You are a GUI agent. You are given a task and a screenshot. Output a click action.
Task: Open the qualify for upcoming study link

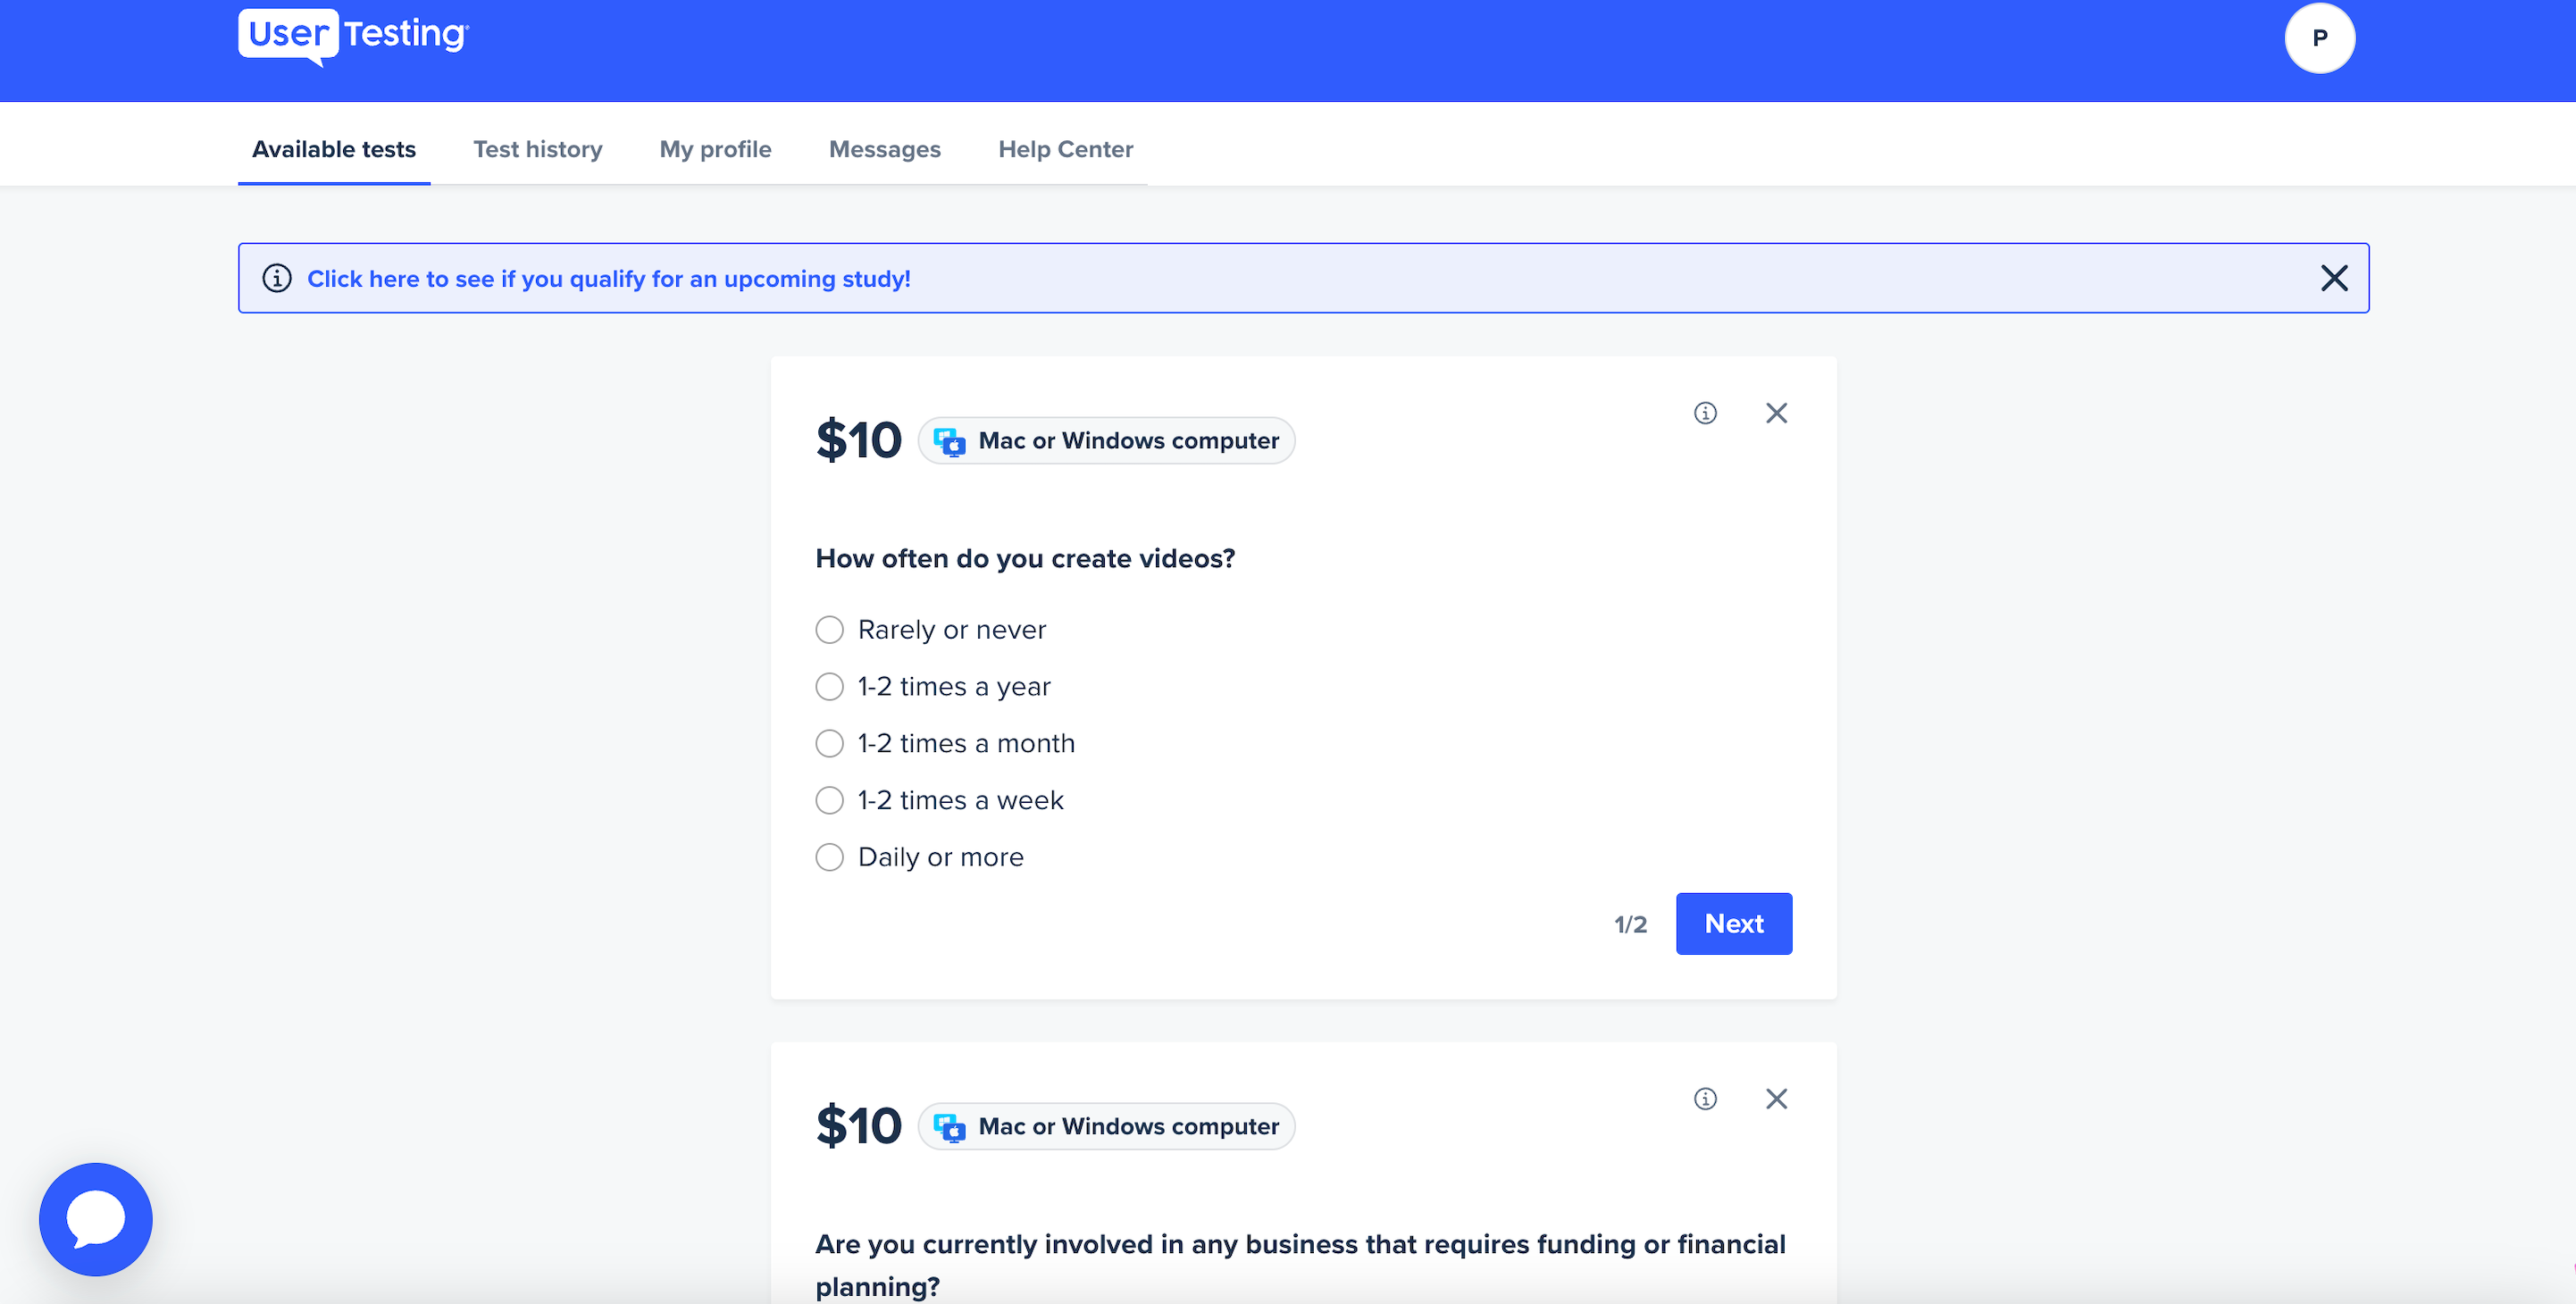click(x=609, y=279)
